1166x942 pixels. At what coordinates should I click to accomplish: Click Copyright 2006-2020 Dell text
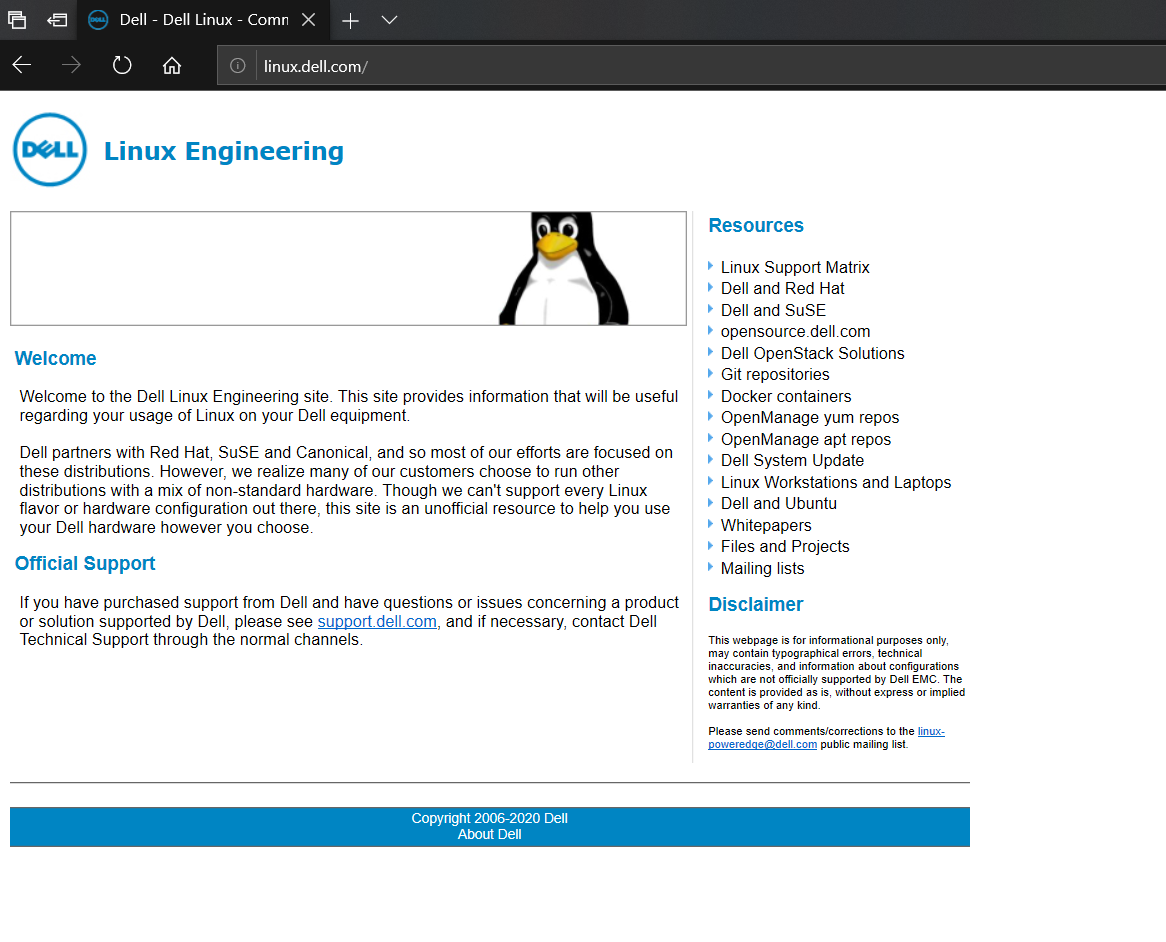(x=489, y=818)
